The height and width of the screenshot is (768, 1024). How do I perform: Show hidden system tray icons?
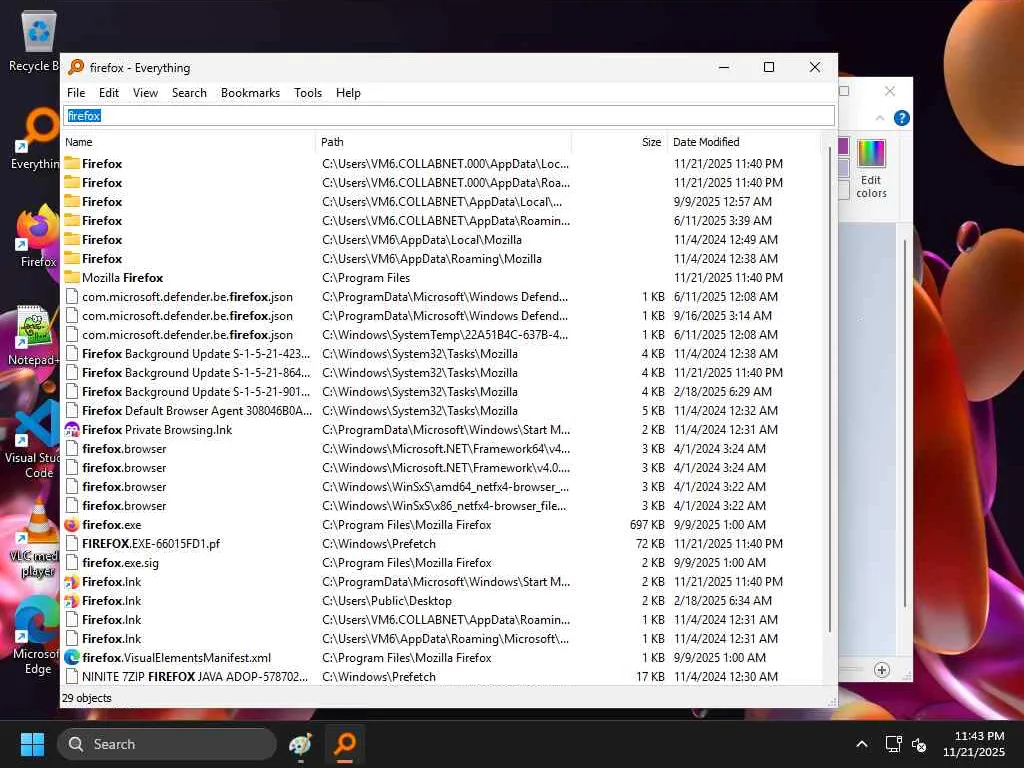pos(862,744)
